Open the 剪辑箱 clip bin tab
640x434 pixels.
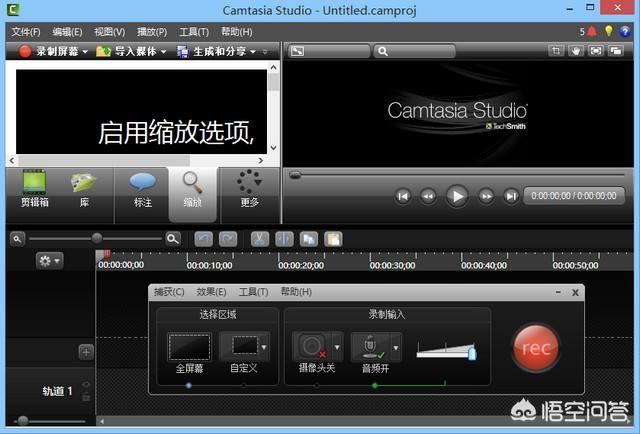tap(35, 189)
